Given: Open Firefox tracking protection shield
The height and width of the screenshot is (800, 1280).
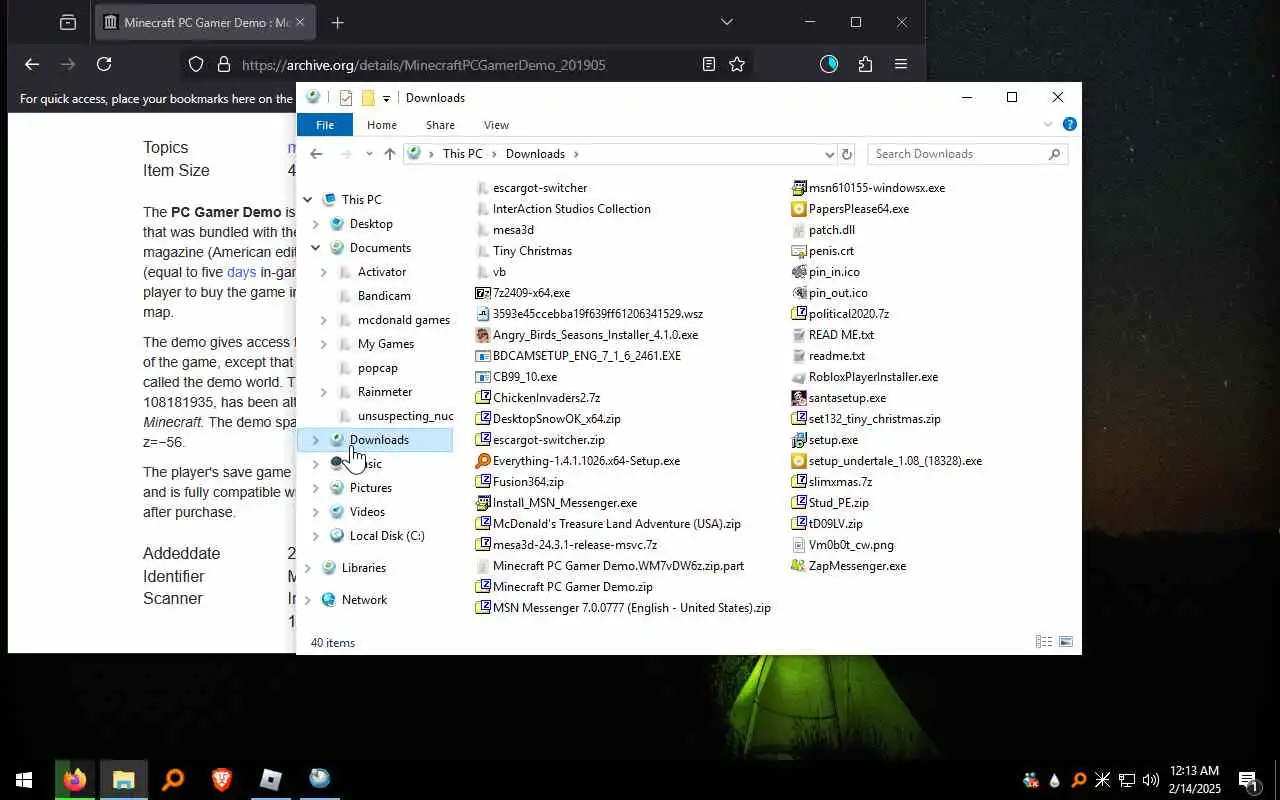Looking at the screenshot, I should coord(196,64).
